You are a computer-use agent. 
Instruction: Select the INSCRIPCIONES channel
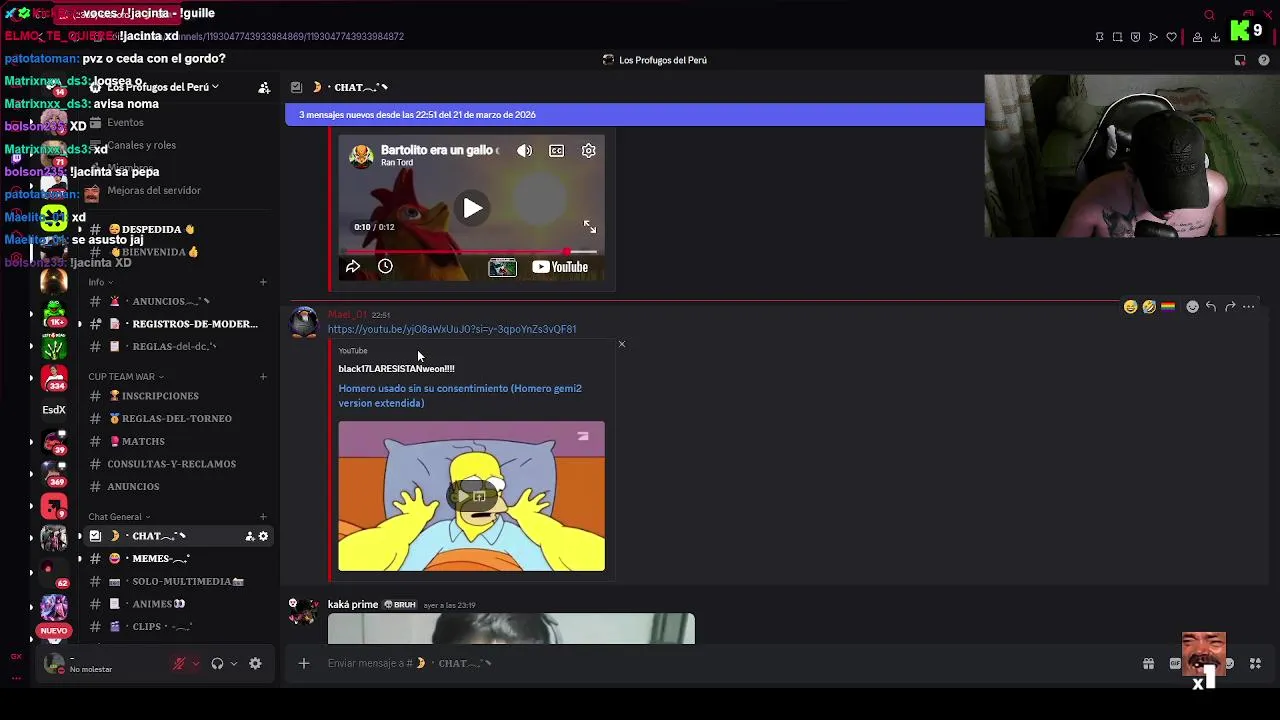(176, 396)
